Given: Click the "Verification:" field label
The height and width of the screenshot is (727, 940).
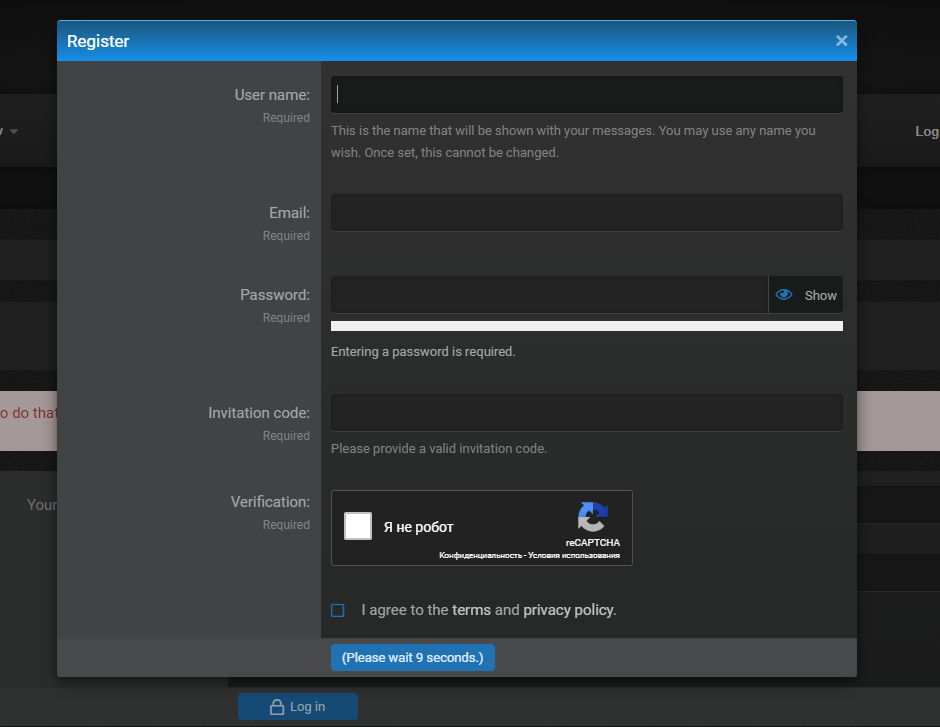Looking at the screenshot, I should [x=270, y=502].
